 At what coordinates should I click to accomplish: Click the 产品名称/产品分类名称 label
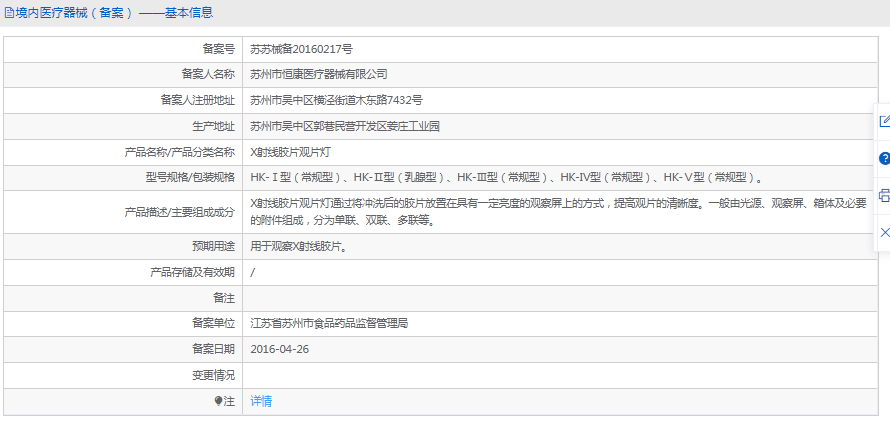pyautogui.click(x=179, y=152)
